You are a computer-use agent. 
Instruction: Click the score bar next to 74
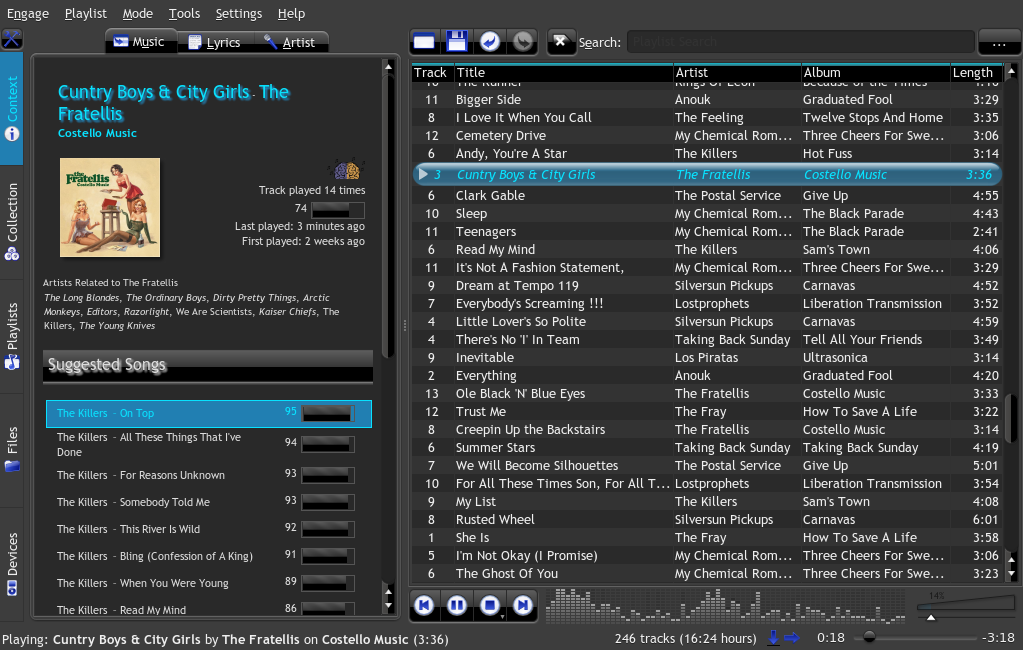[x=337, y=210]
